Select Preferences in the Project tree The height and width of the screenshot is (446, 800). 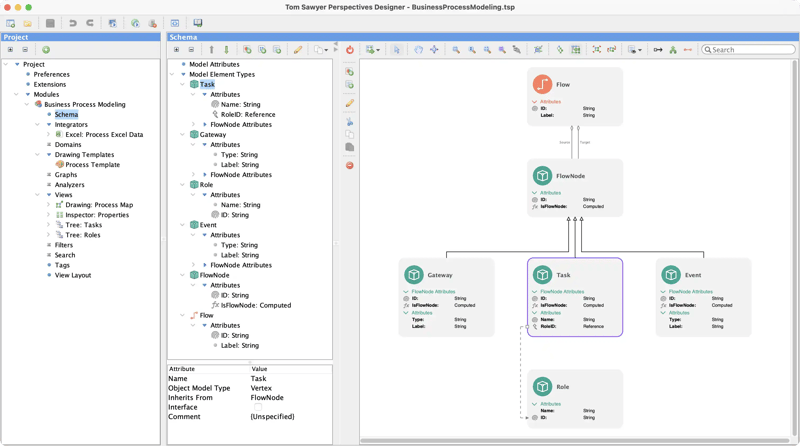[x=52, y=75]
